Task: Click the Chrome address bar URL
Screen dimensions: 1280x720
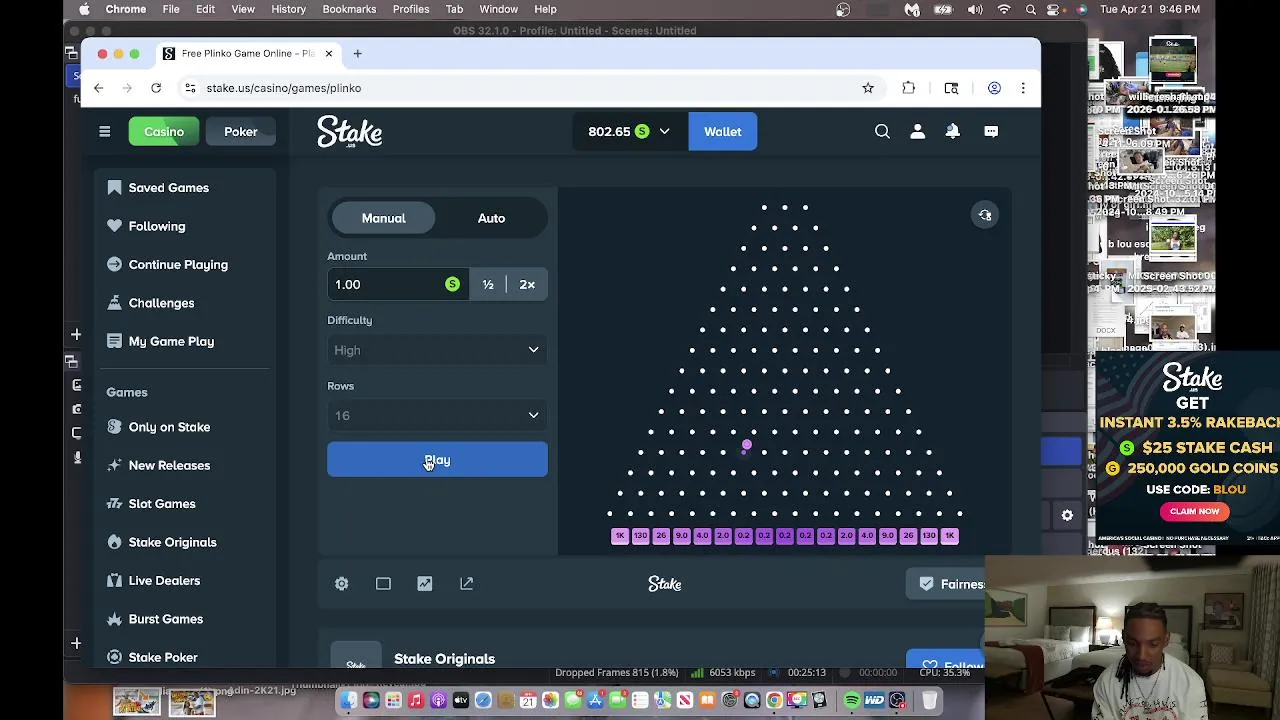Action: click(x=284, y=88)
